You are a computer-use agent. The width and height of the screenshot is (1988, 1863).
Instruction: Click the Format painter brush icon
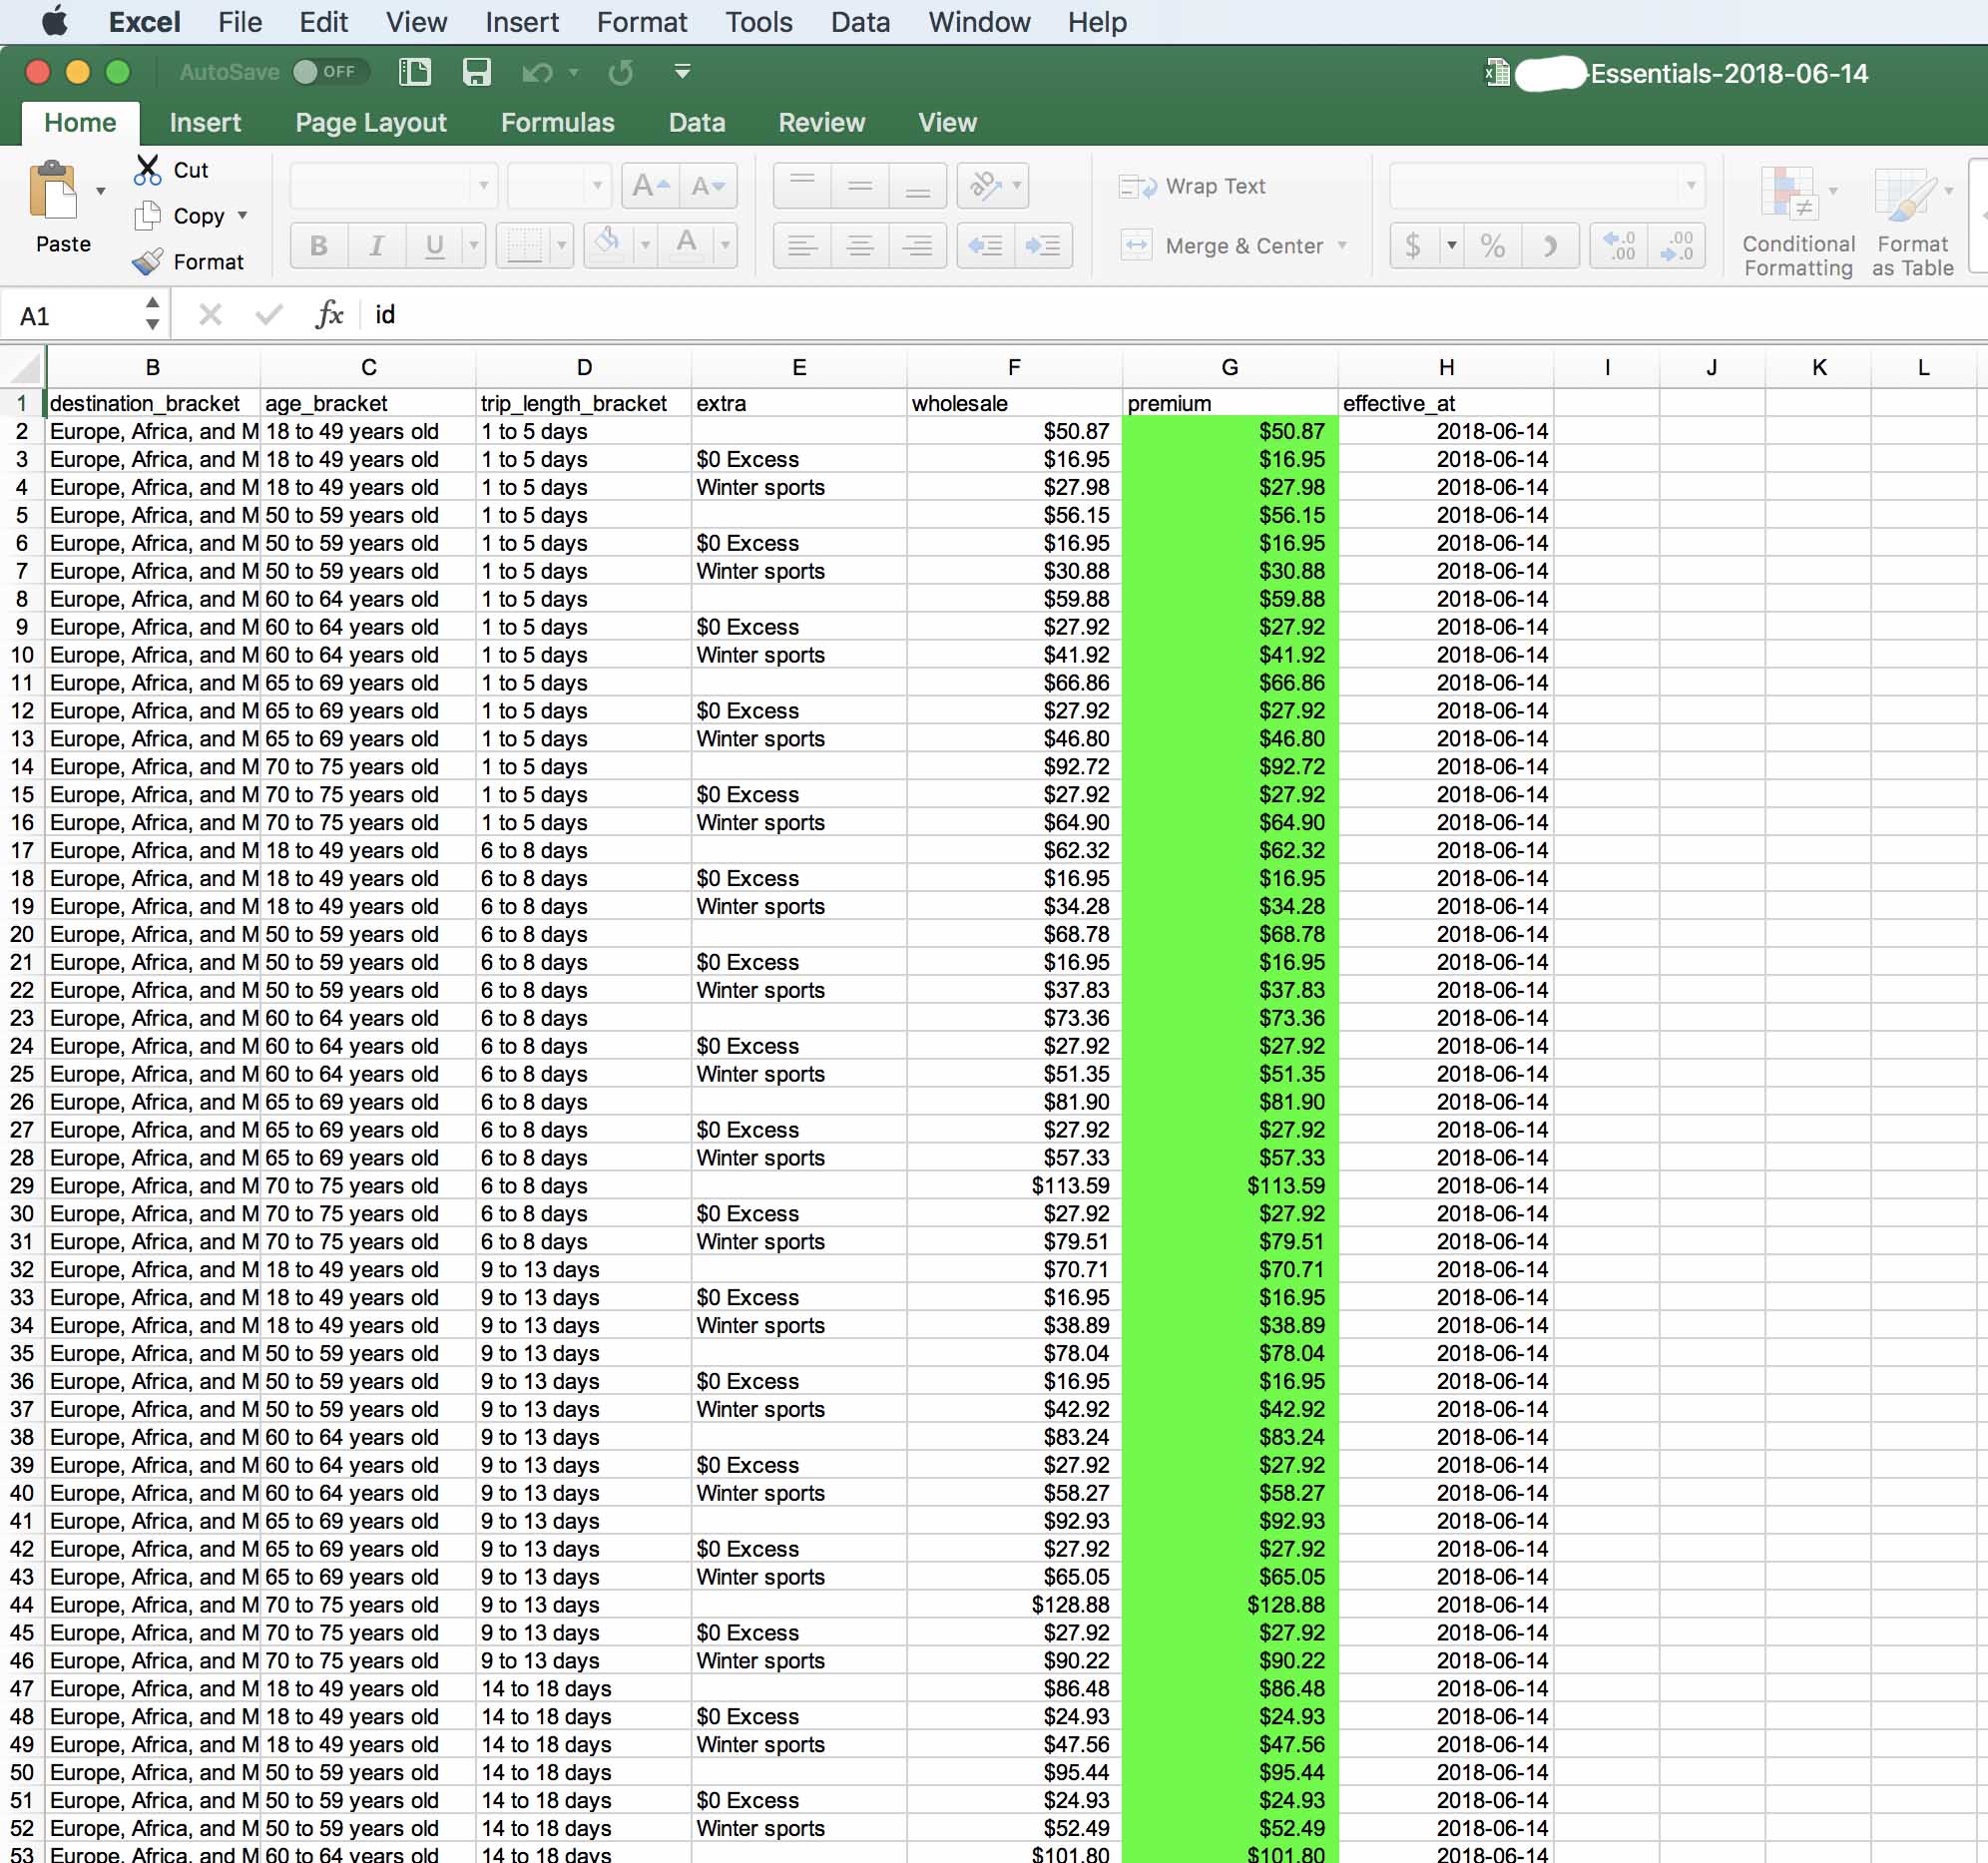[x=147, y=262]
